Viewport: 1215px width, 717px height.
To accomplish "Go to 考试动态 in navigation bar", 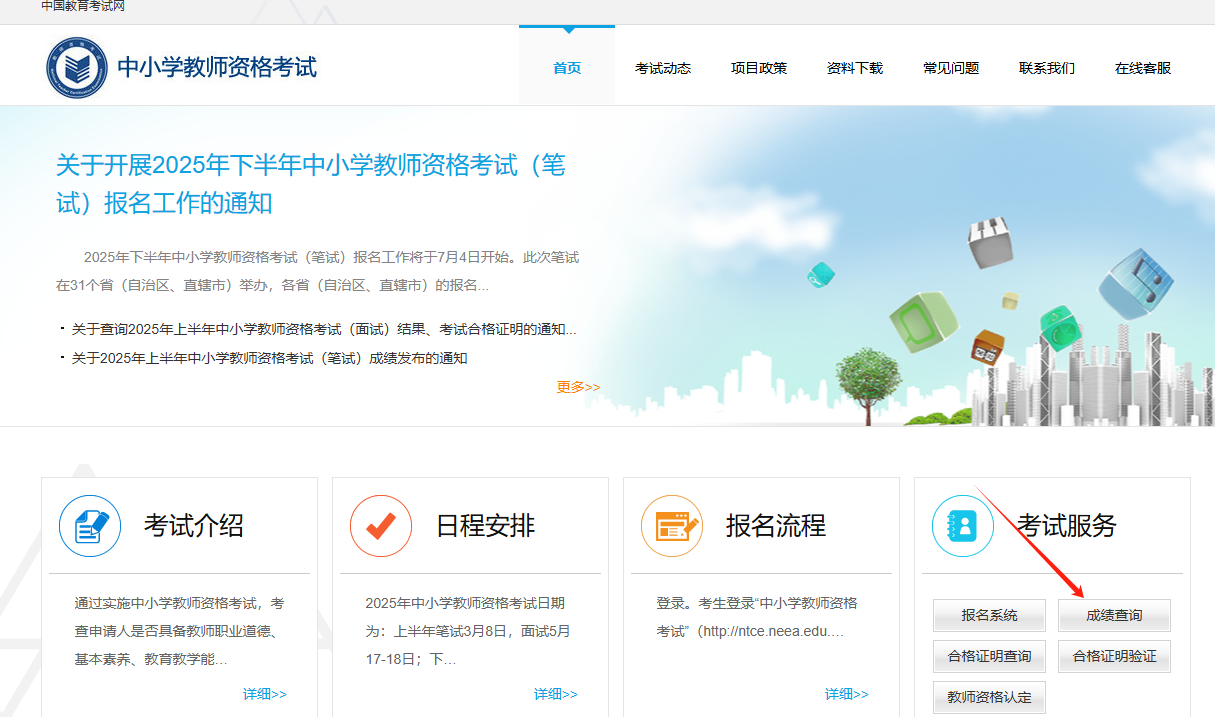I will (663, 68).
